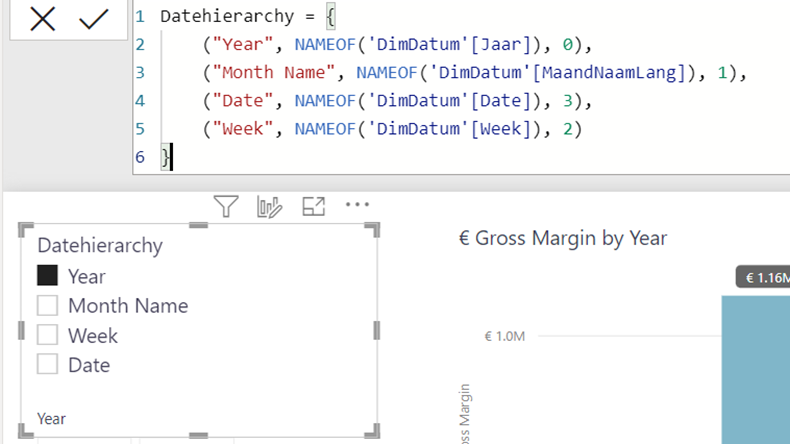Viewport: 790px width, 444px height.
Task: Click the DimDatum[Week] formula line
Action: [x=390, y=129]
